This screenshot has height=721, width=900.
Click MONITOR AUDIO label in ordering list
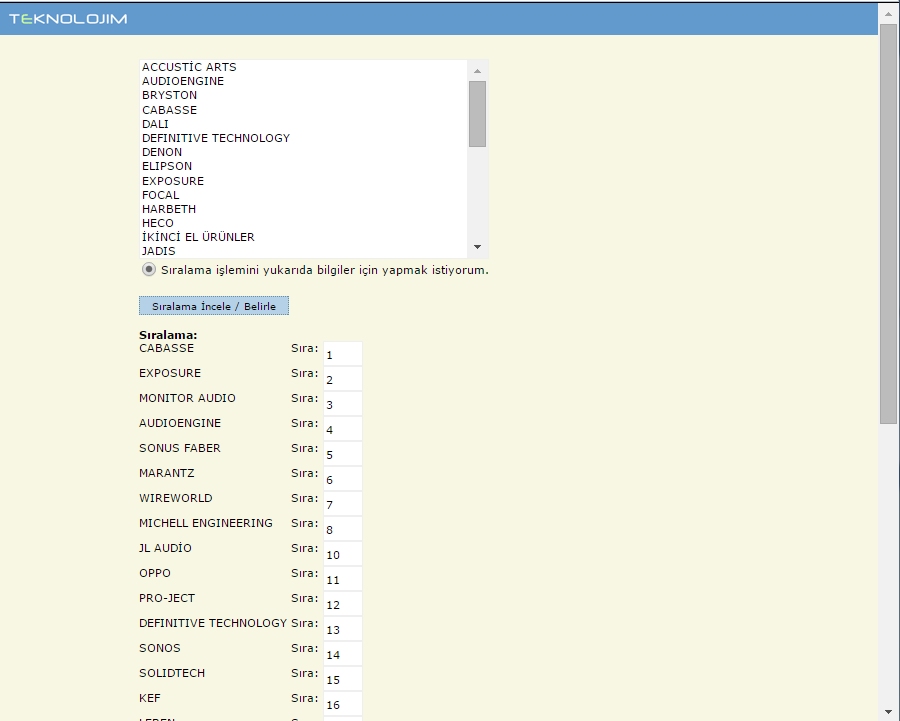point(187,398)
